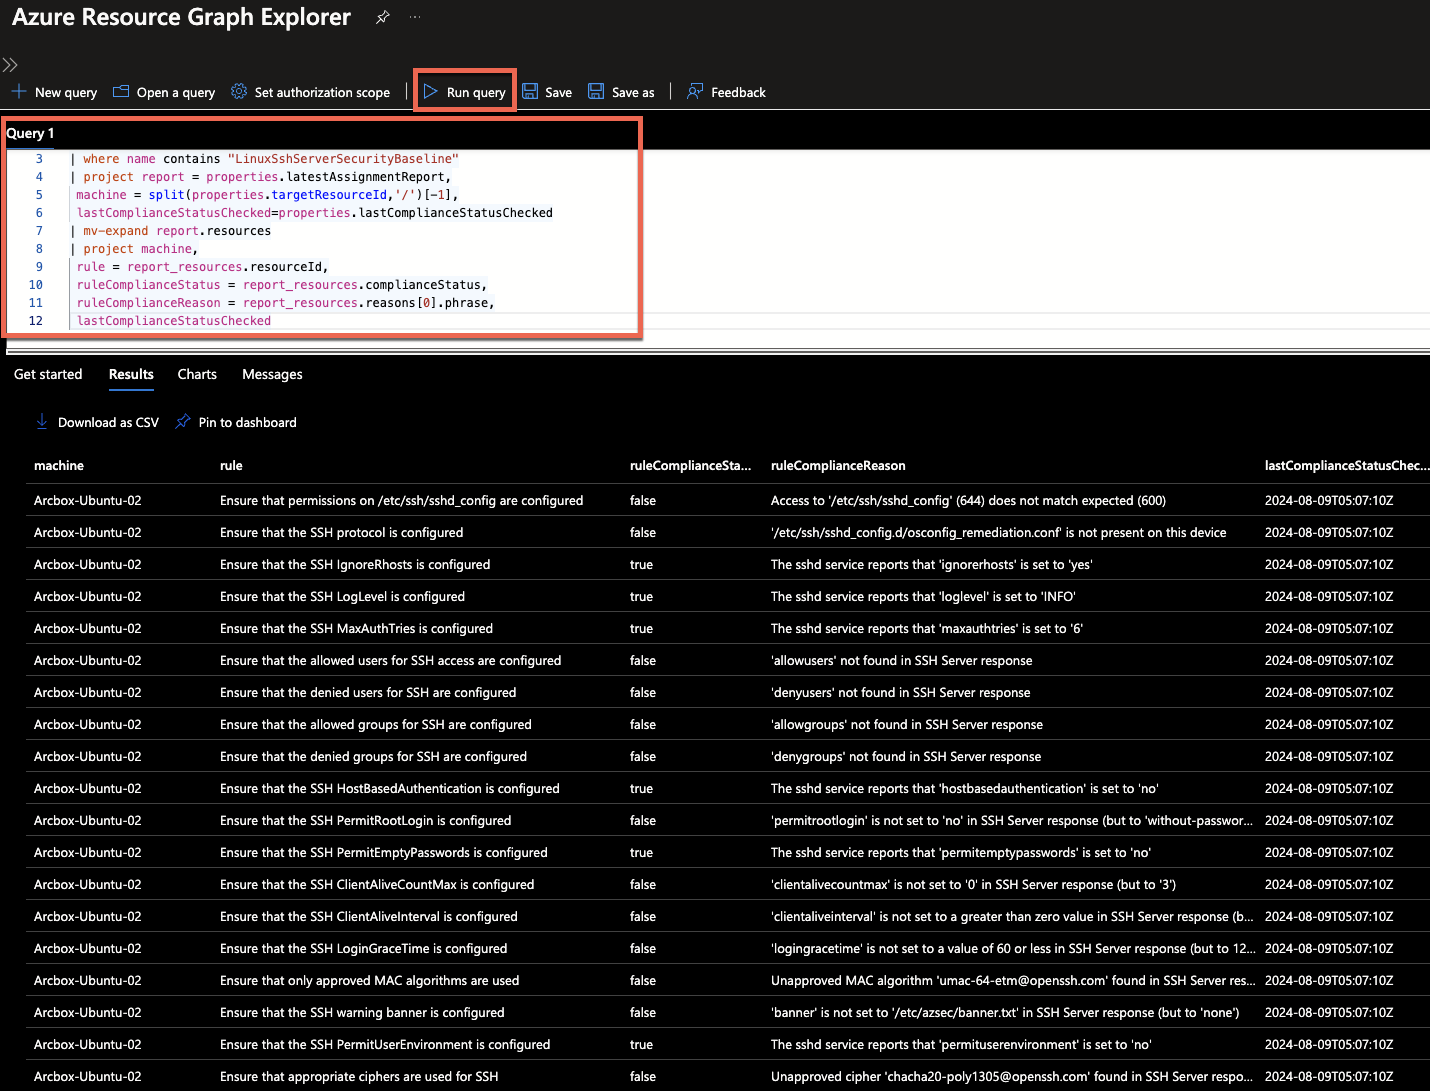The image size is (1430, 1091).
Task: Pin Azure Resource Graph Explorer using the title pin icon
Action: point(382,17)
